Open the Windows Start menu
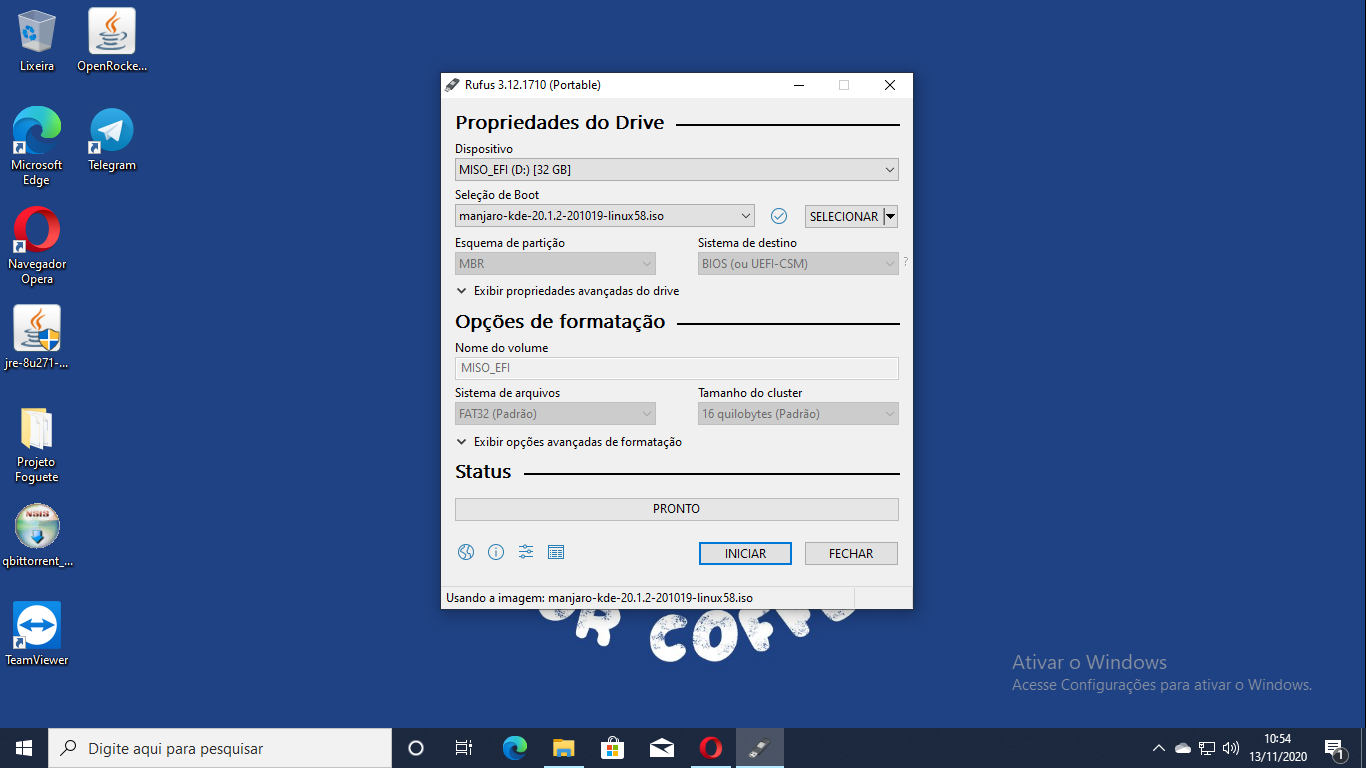Image resolution: width=1366 pixels, height=768 pixels. (x=24, y=748)
